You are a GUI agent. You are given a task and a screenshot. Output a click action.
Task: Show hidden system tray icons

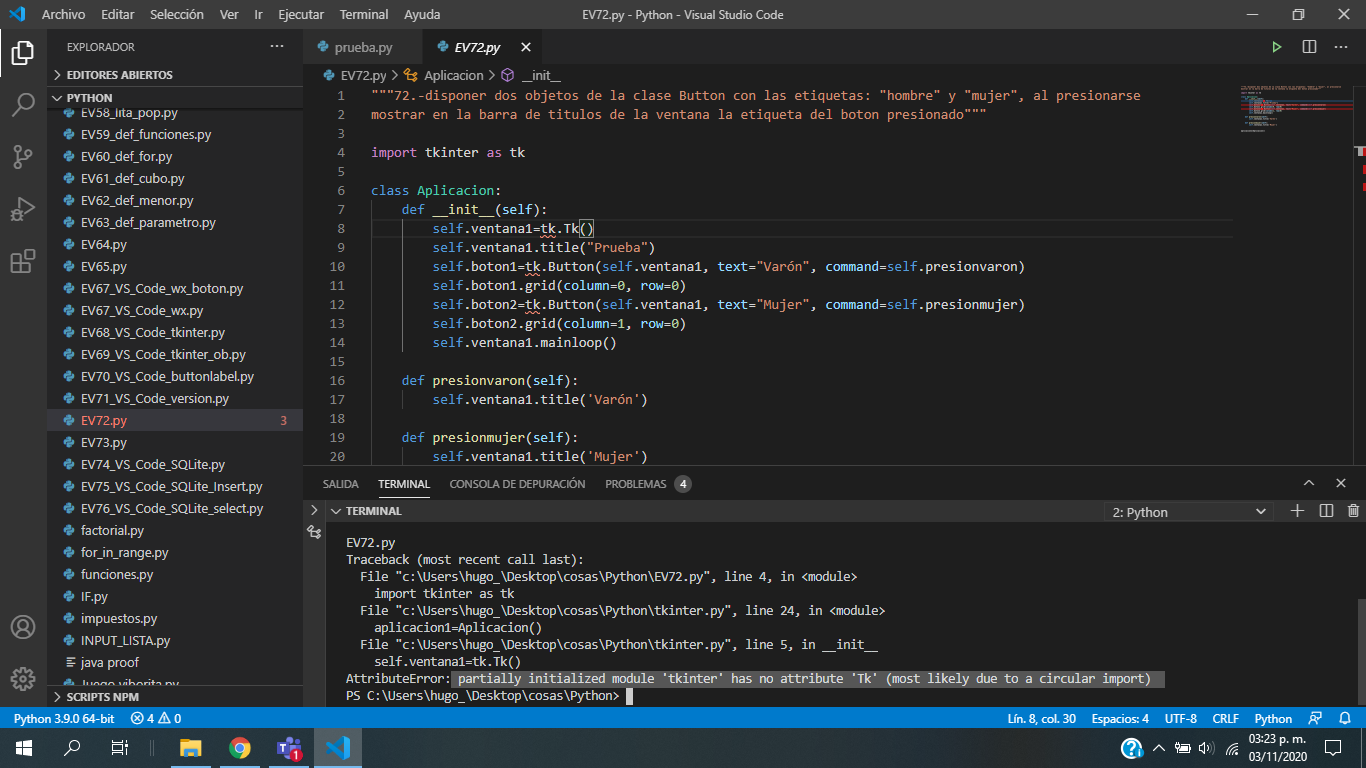pyautogui.click(x=1159, y=748)
